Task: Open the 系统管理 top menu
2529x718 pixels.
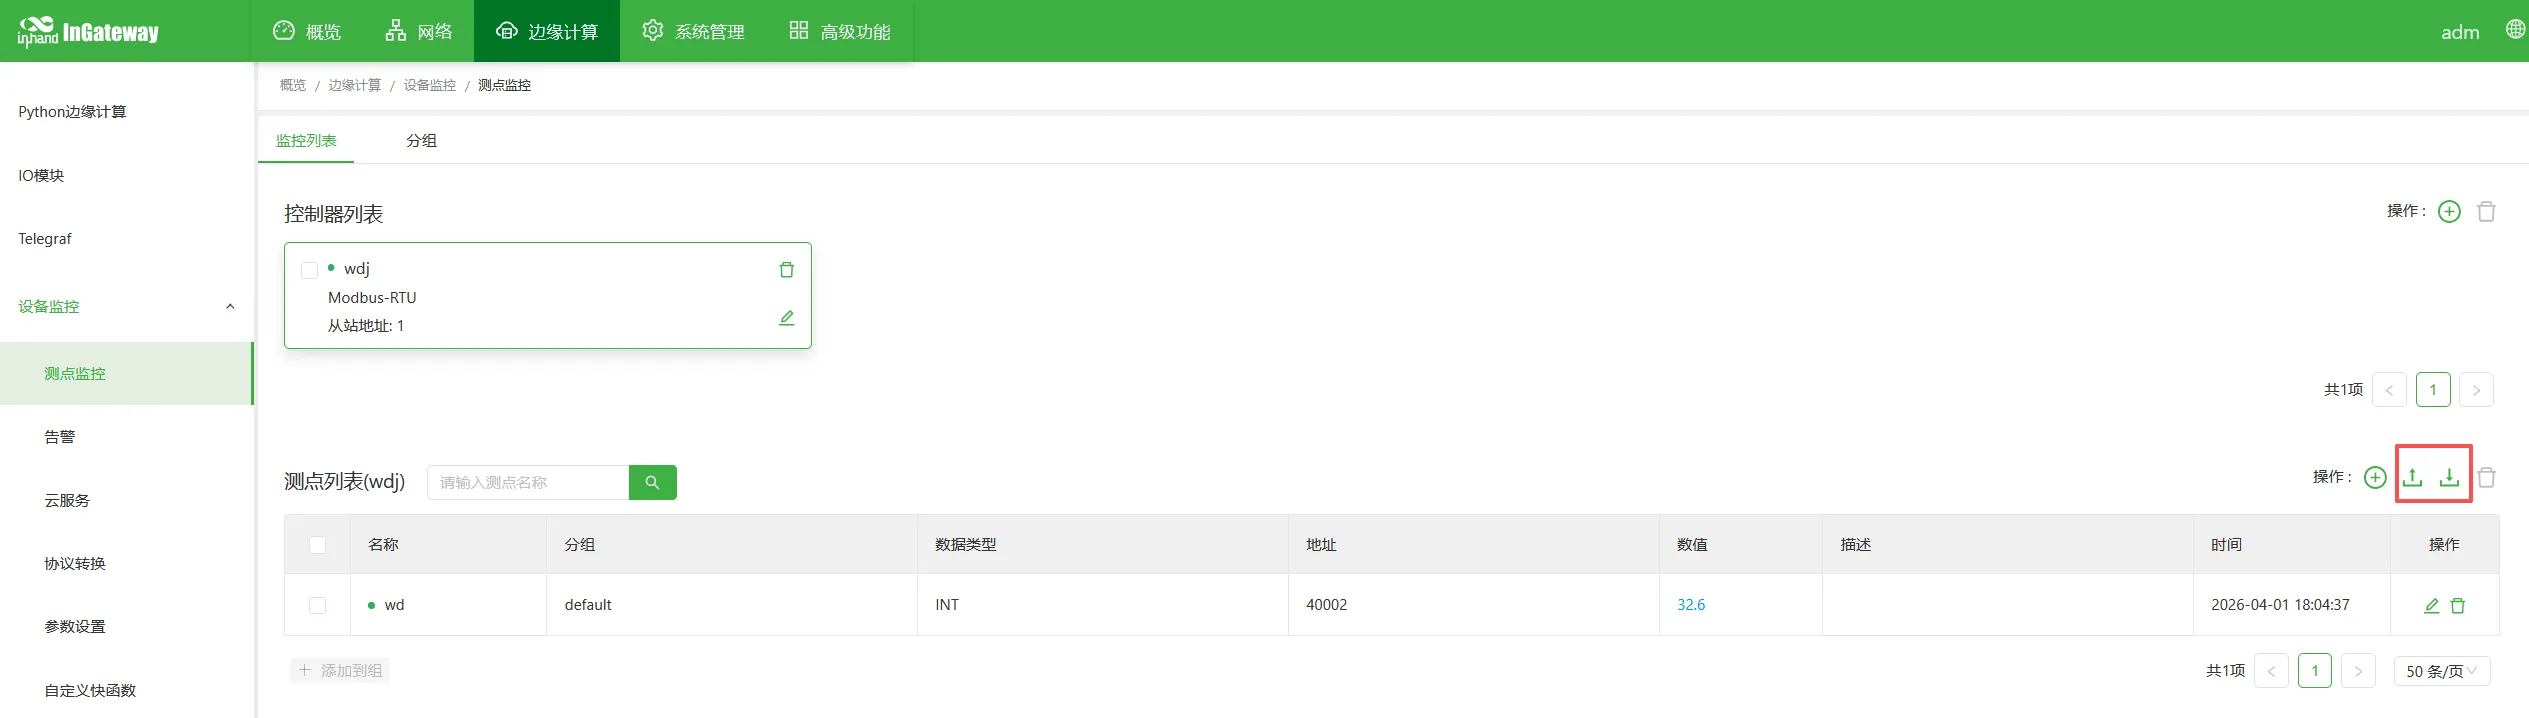Action: (693, 31)
